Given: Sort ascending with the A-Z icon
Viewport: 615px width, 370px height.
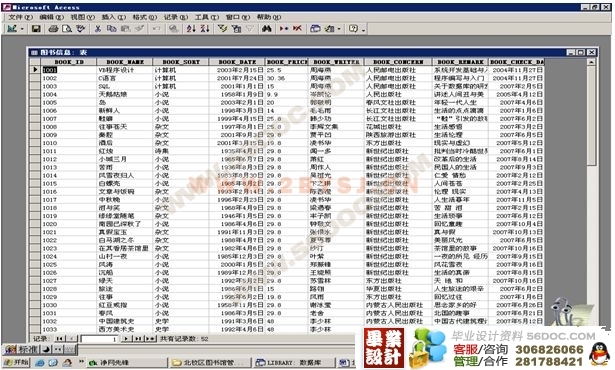Looking at the screenshot, I should point(191,29).
